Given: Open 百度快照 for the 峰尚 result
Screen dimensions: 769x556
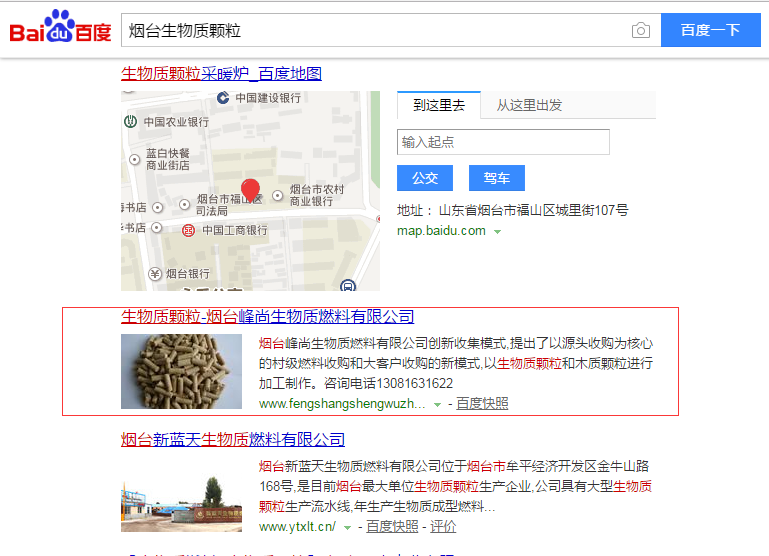Looking at the screenshot, I should (x=482, y=404).
